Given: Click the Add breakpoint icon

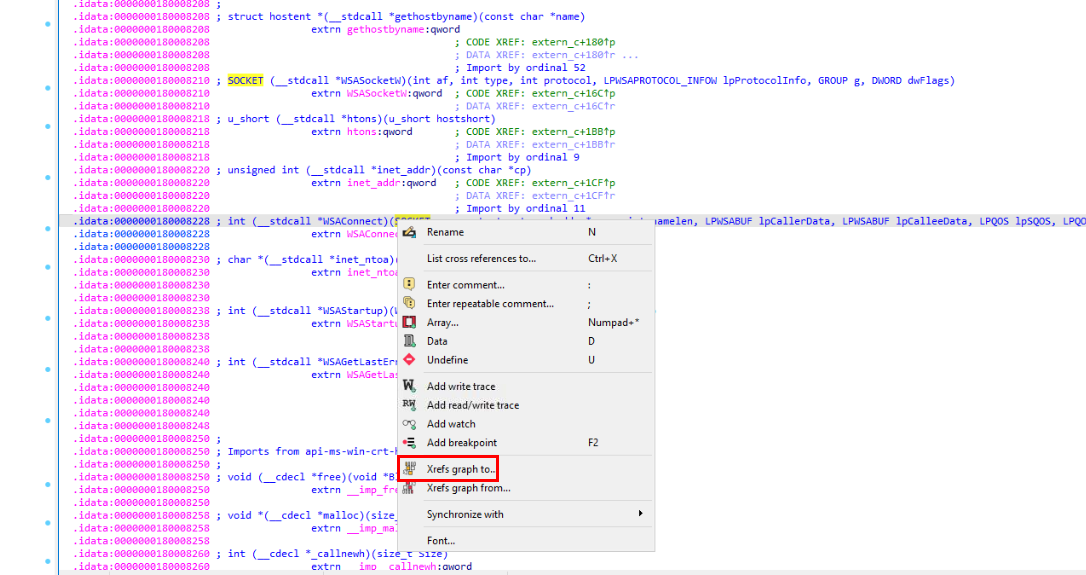Looking at the screenshot, I should click(409, 442).
